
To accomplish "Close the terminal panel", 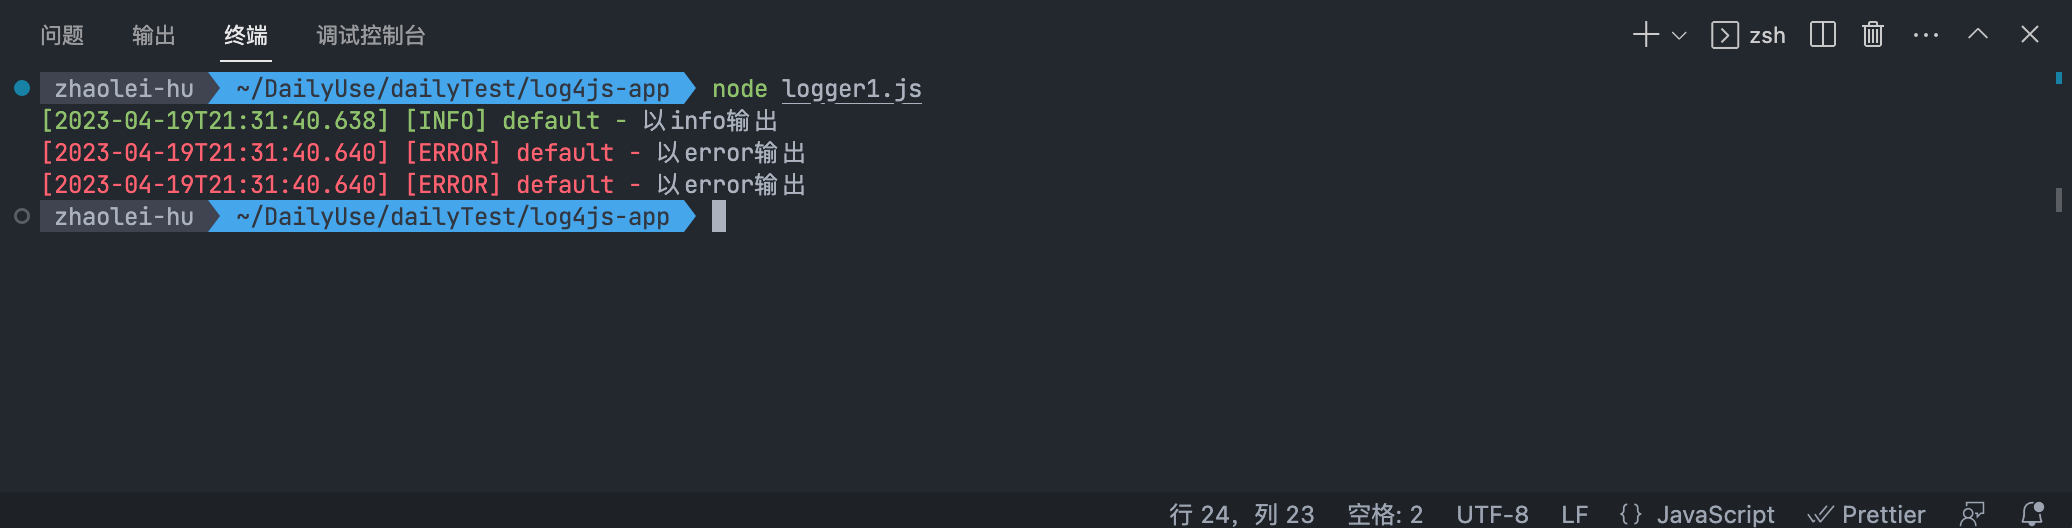I will pyautogui.click(x=2030, y=35).
